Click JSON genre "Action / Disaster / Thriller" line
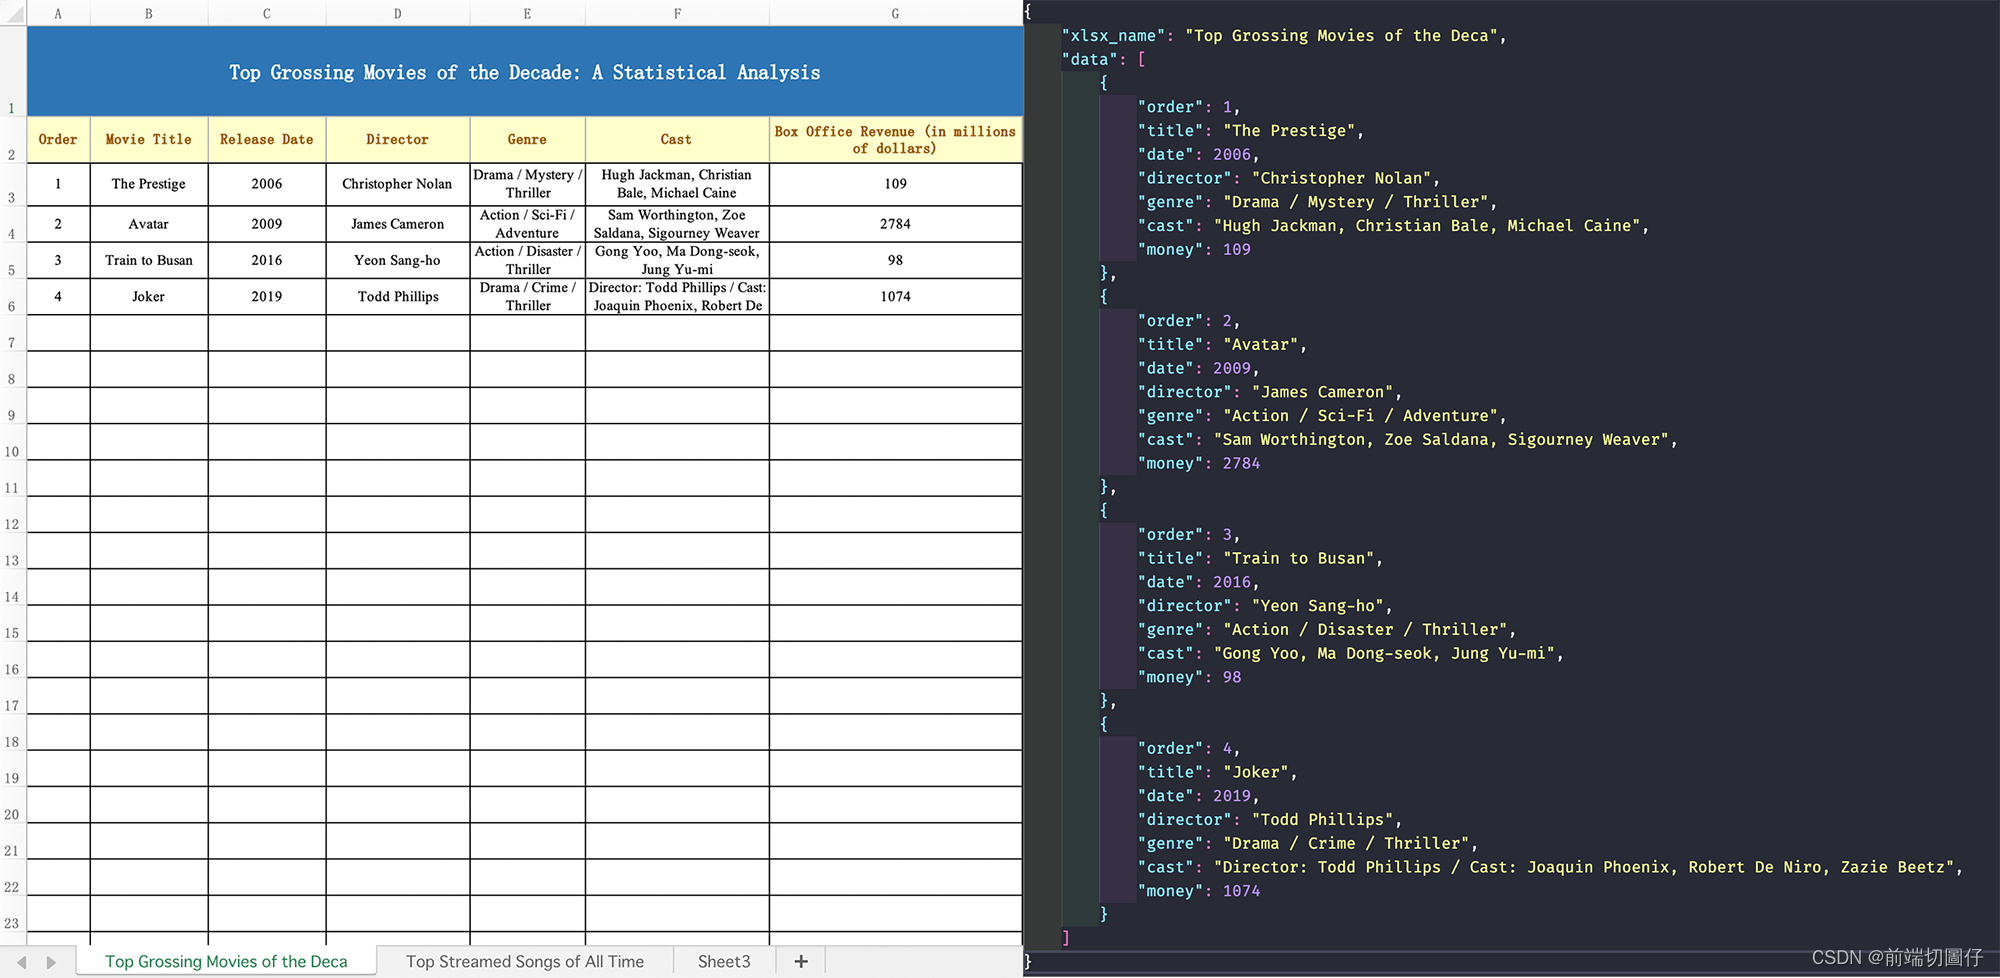Viewport: 2000px width, 978px height. pyautogui.click(x=1326, y=630)
